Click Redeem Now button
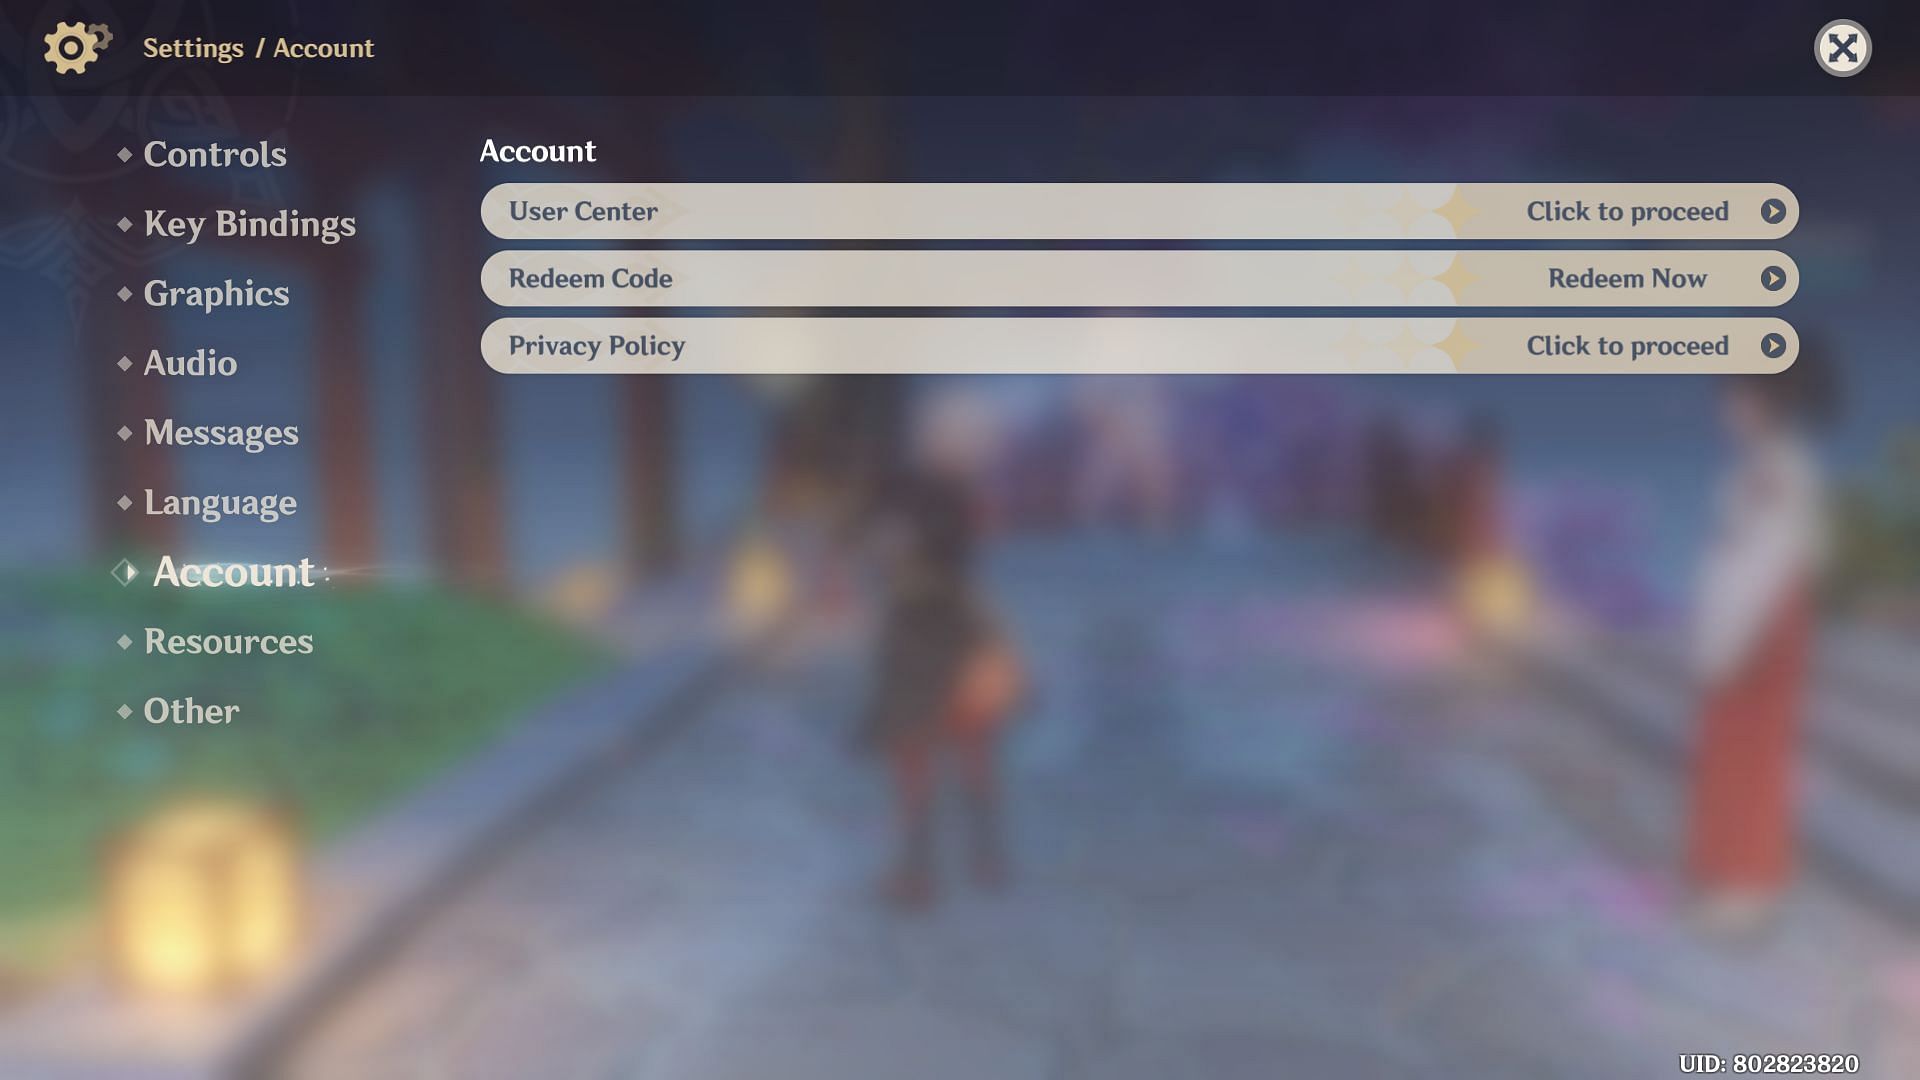Image resolution: width=1920 pixels, height=1080 pixels. [1627, 277]
